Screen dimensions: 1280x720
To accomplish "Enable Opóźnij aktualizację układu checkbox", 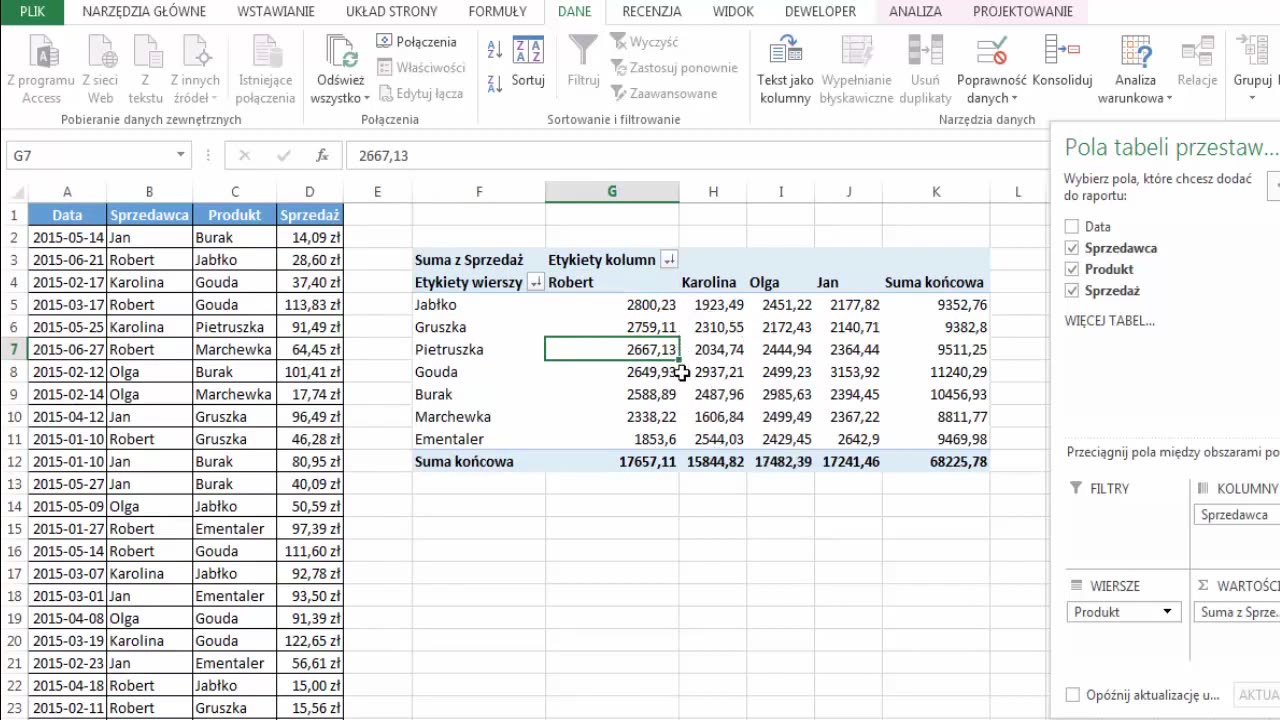I will tap(1073, 695).
